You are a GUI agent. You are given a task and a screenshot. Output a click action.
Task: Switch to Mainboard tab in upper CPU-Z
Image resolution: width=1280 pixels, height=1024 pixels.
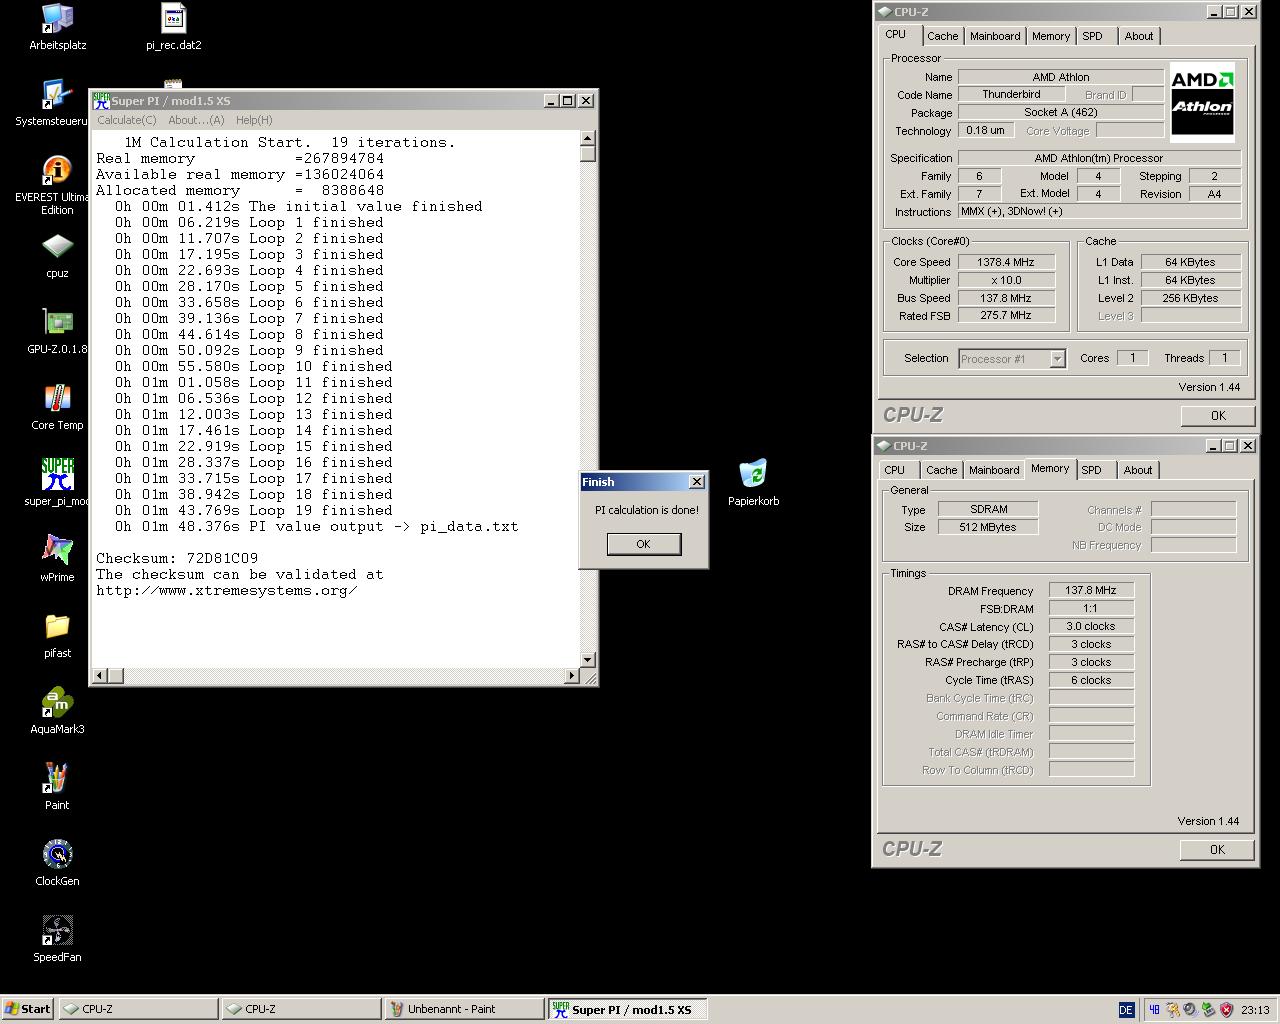[995, 36]
